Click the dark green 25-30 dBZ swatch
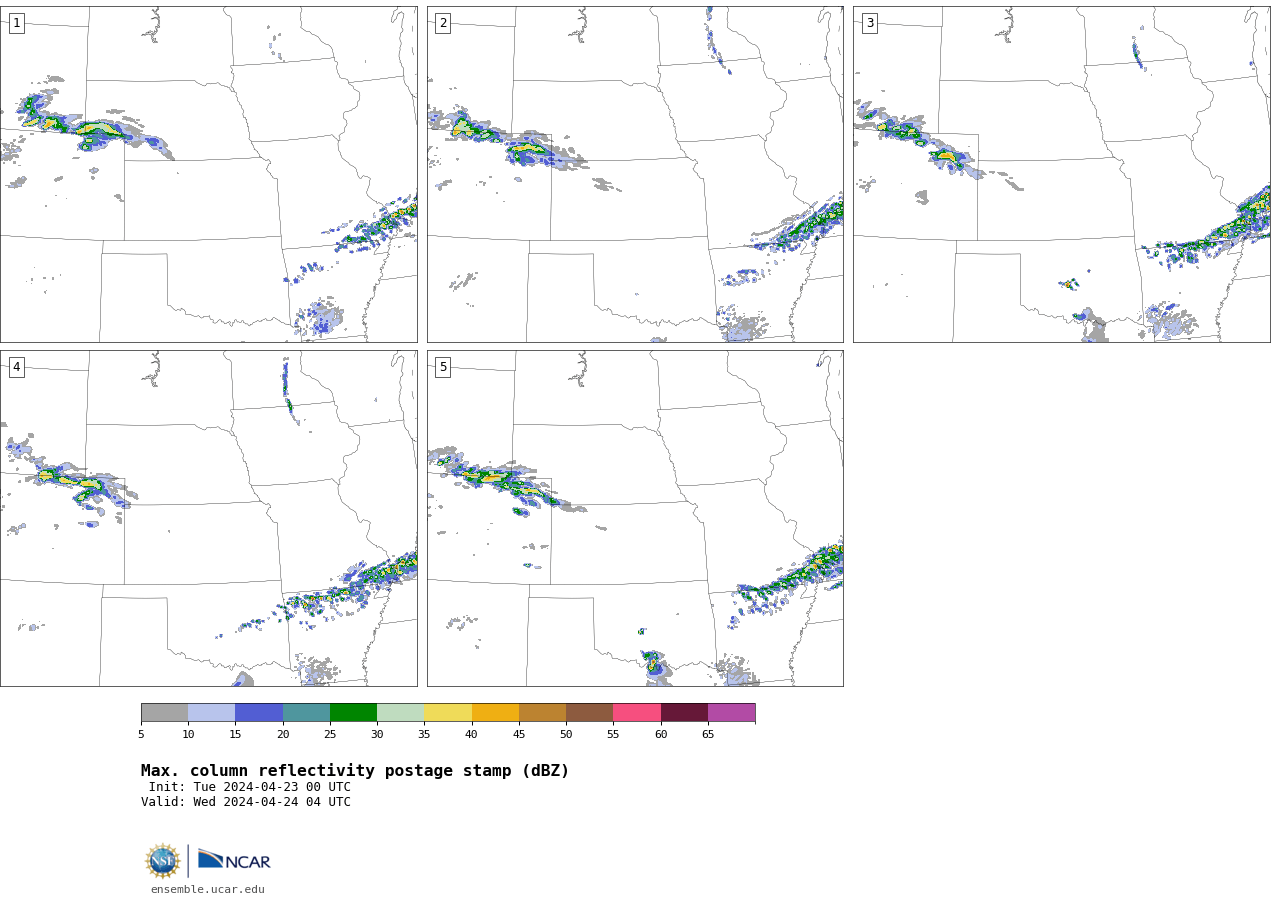 (353, 712)
